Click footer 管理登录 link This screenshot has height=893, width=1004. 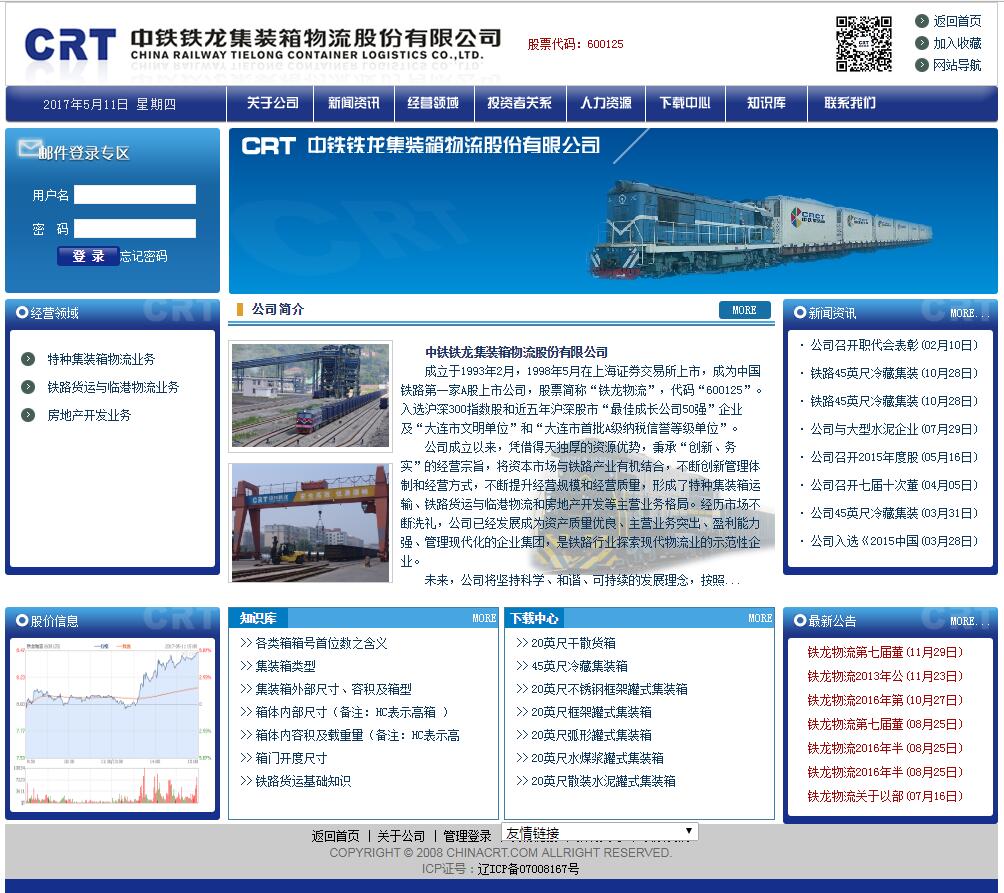coord(467,836)
